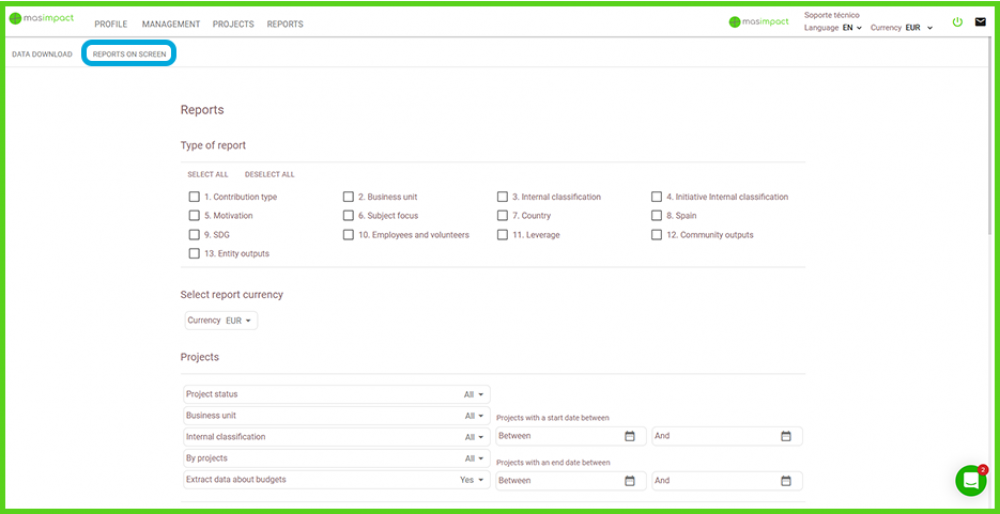This screenshot has height=514, width=1000.
Task: Tick the Community outputs checkbox
Action: [x=657, y=235]
